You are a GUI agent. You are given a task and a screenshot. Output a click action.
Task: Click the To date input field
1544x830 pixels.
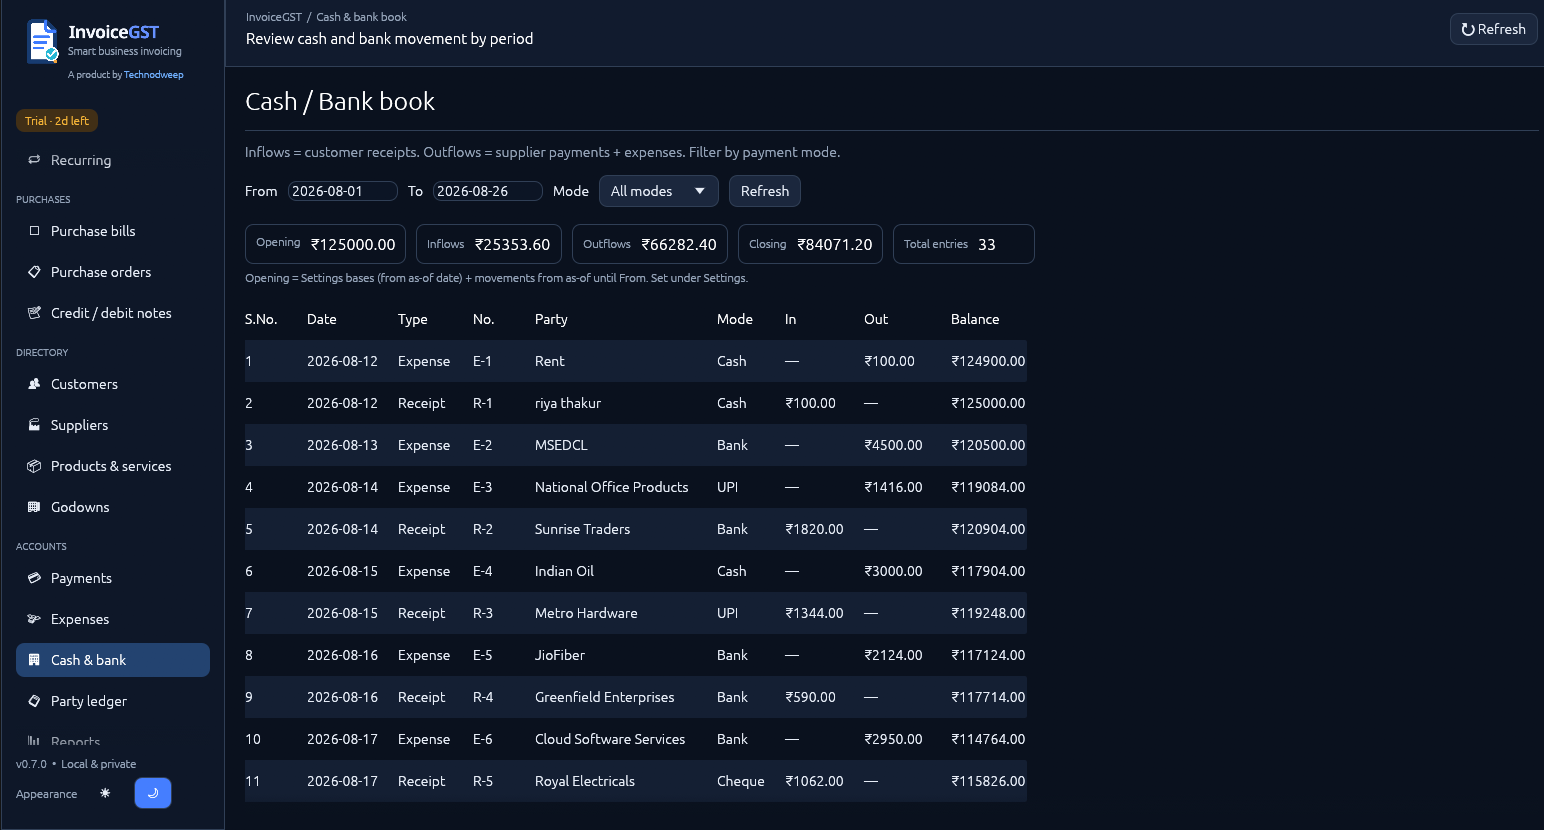487,191
